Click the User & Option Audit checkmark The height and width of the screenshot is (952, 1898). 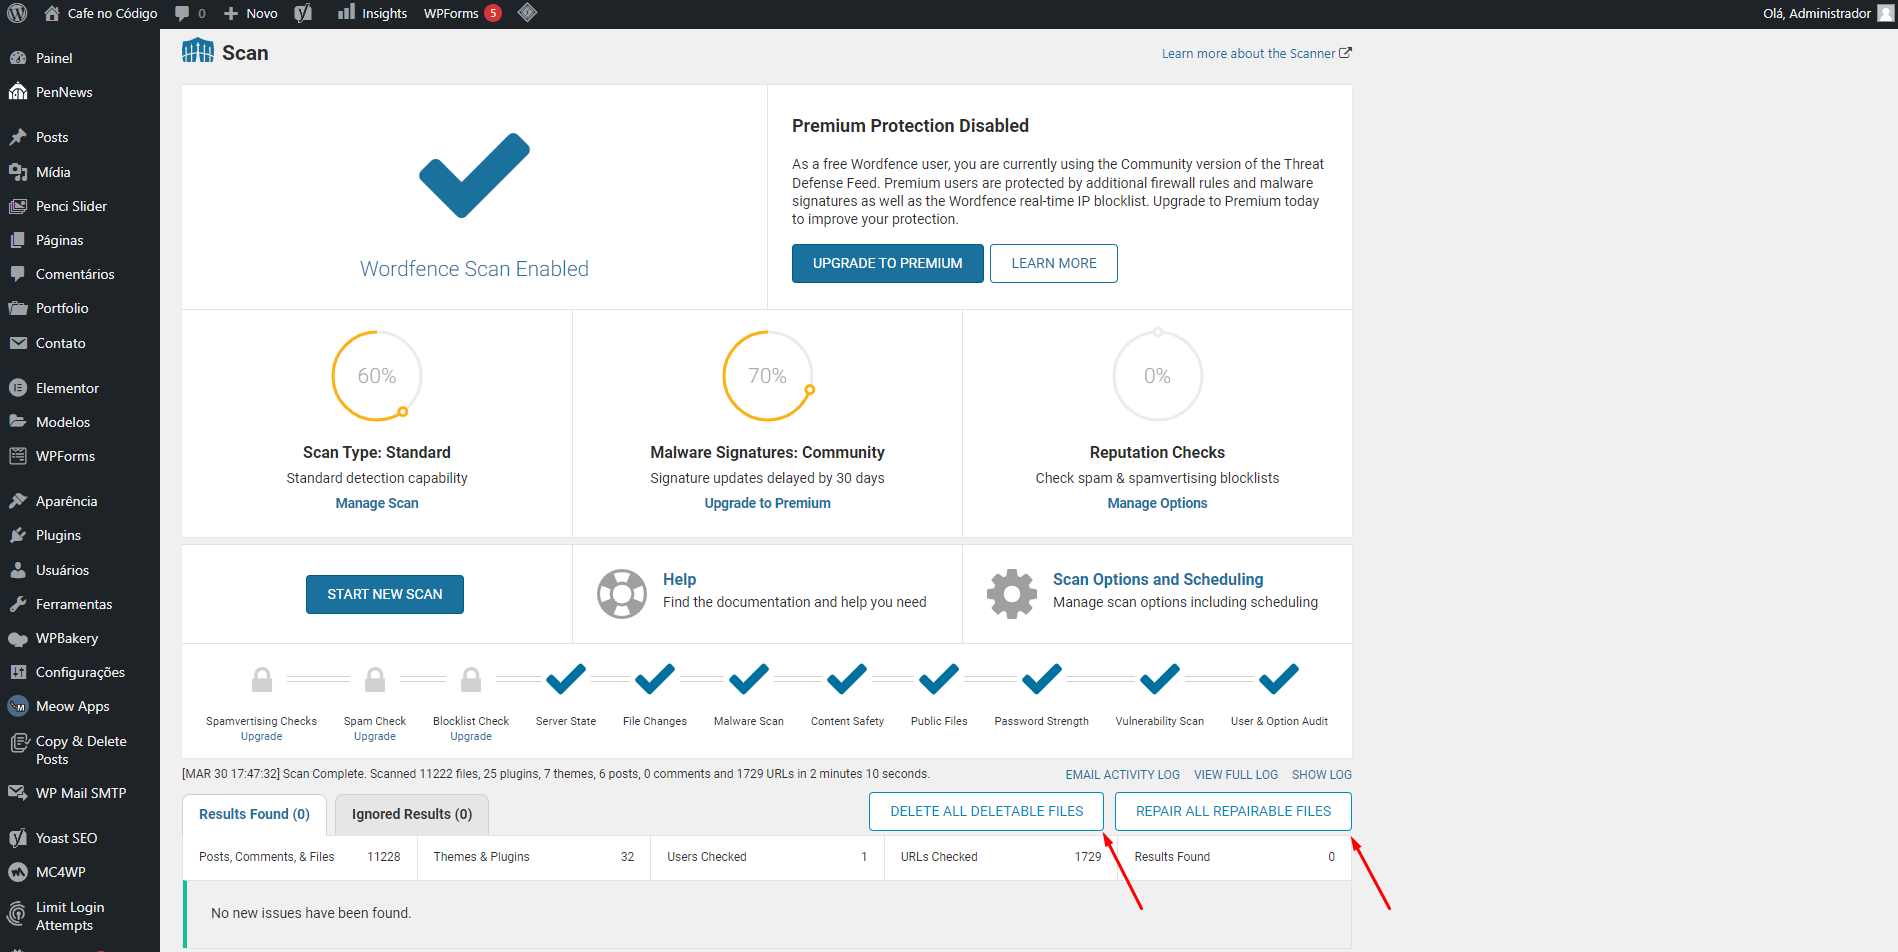1279,679
